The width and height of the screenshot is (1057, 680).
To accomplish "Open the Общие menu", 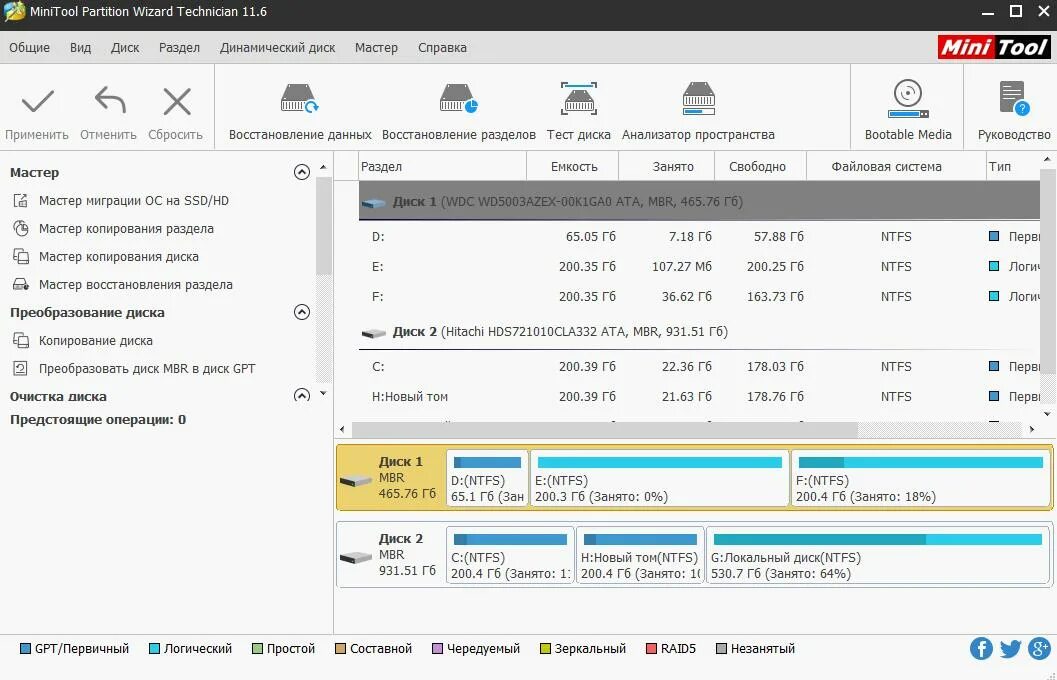I will [30, 48].
